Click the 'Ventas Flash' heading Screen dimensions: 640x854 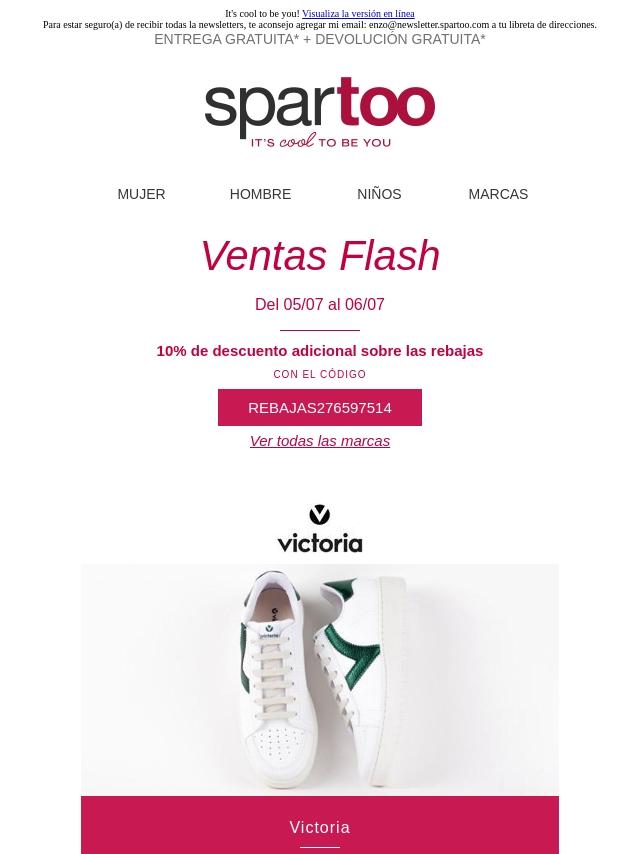(x=320, y=255)
